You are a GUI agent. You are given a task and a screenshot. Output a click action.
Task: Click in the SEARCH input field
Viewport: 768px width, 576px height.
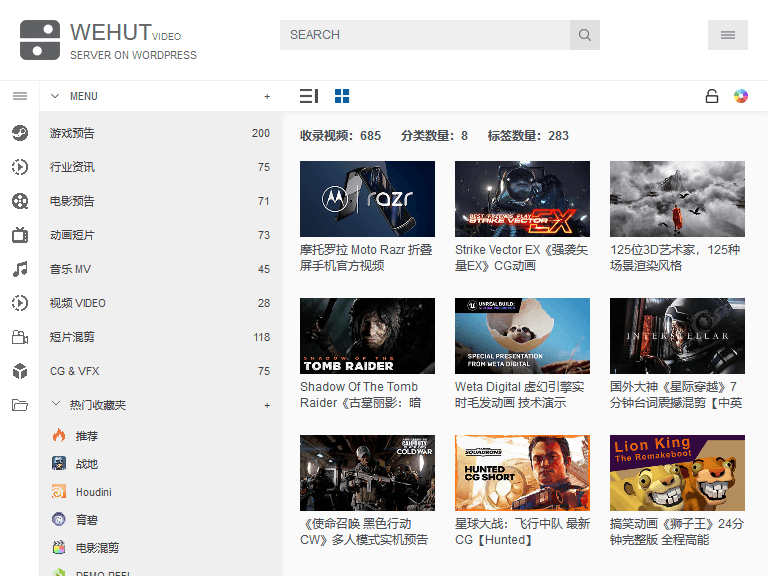pyautogui.click(x=425, y=35)
